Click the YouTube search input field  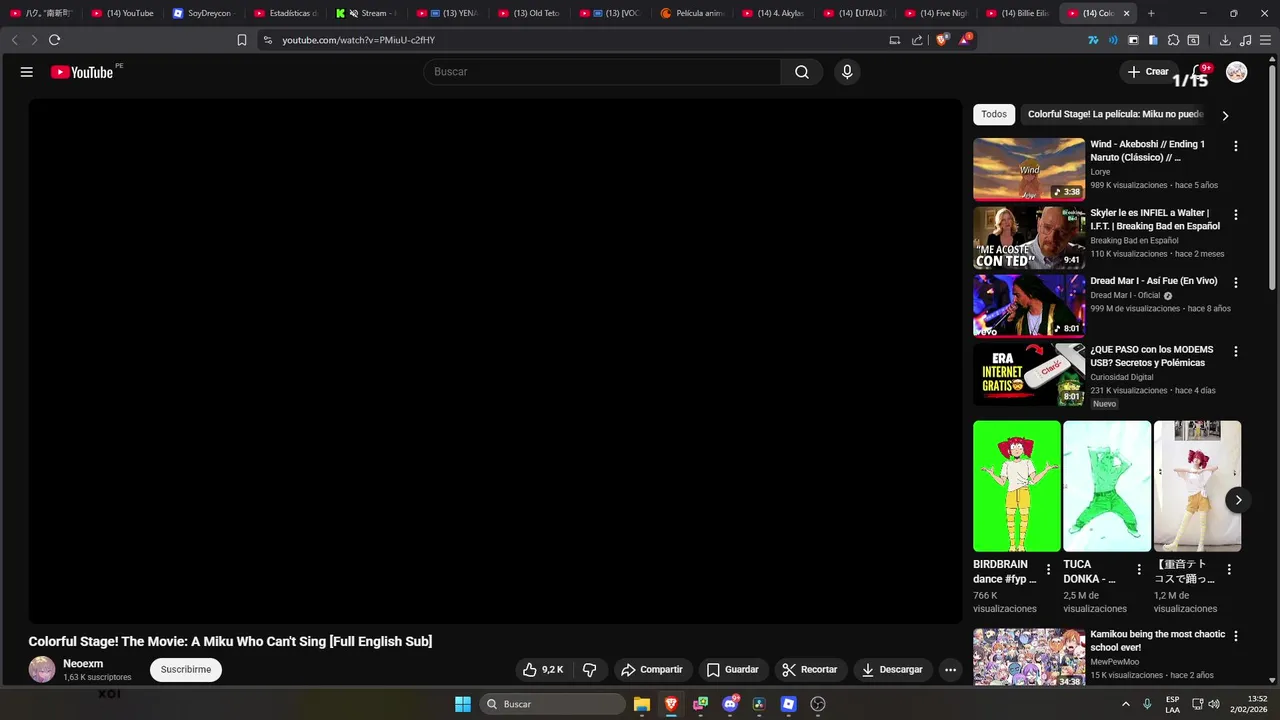tap(602, 72)
